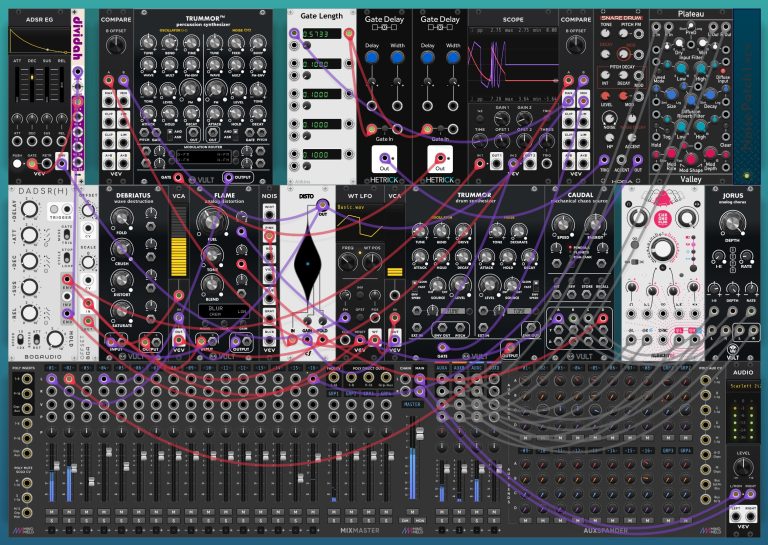The height and width of the screenshot is (545, 768).
Task: Click the CRUSH knob on Debriatus
Action: [122, 249]
